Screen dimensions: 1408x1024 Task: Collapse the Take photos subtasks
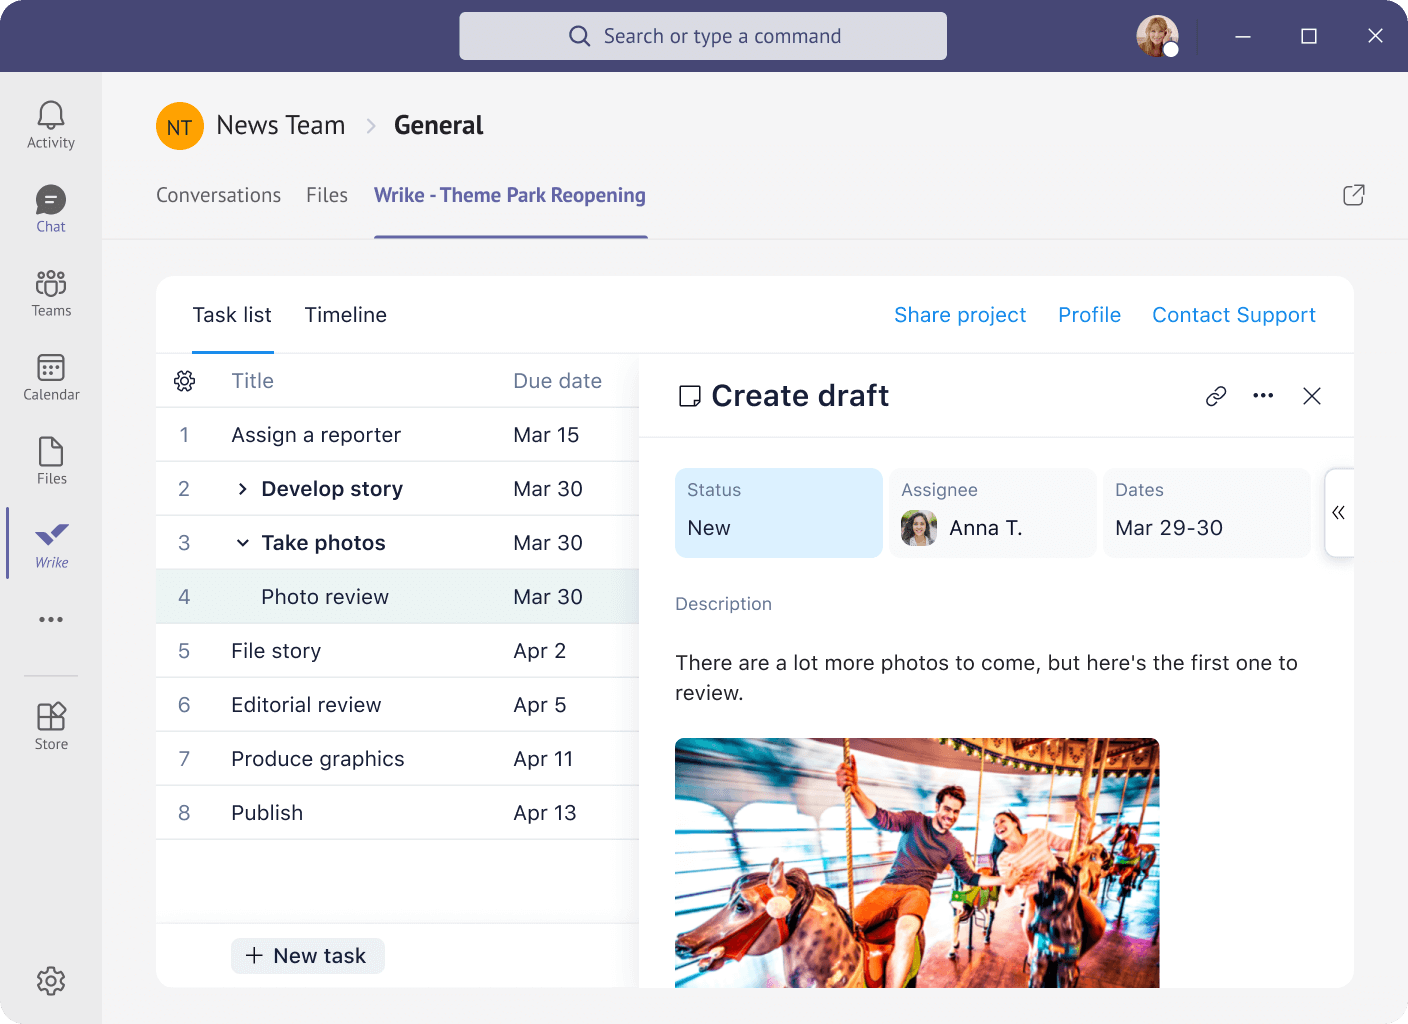pyautogui.click(x=242, y=543)
